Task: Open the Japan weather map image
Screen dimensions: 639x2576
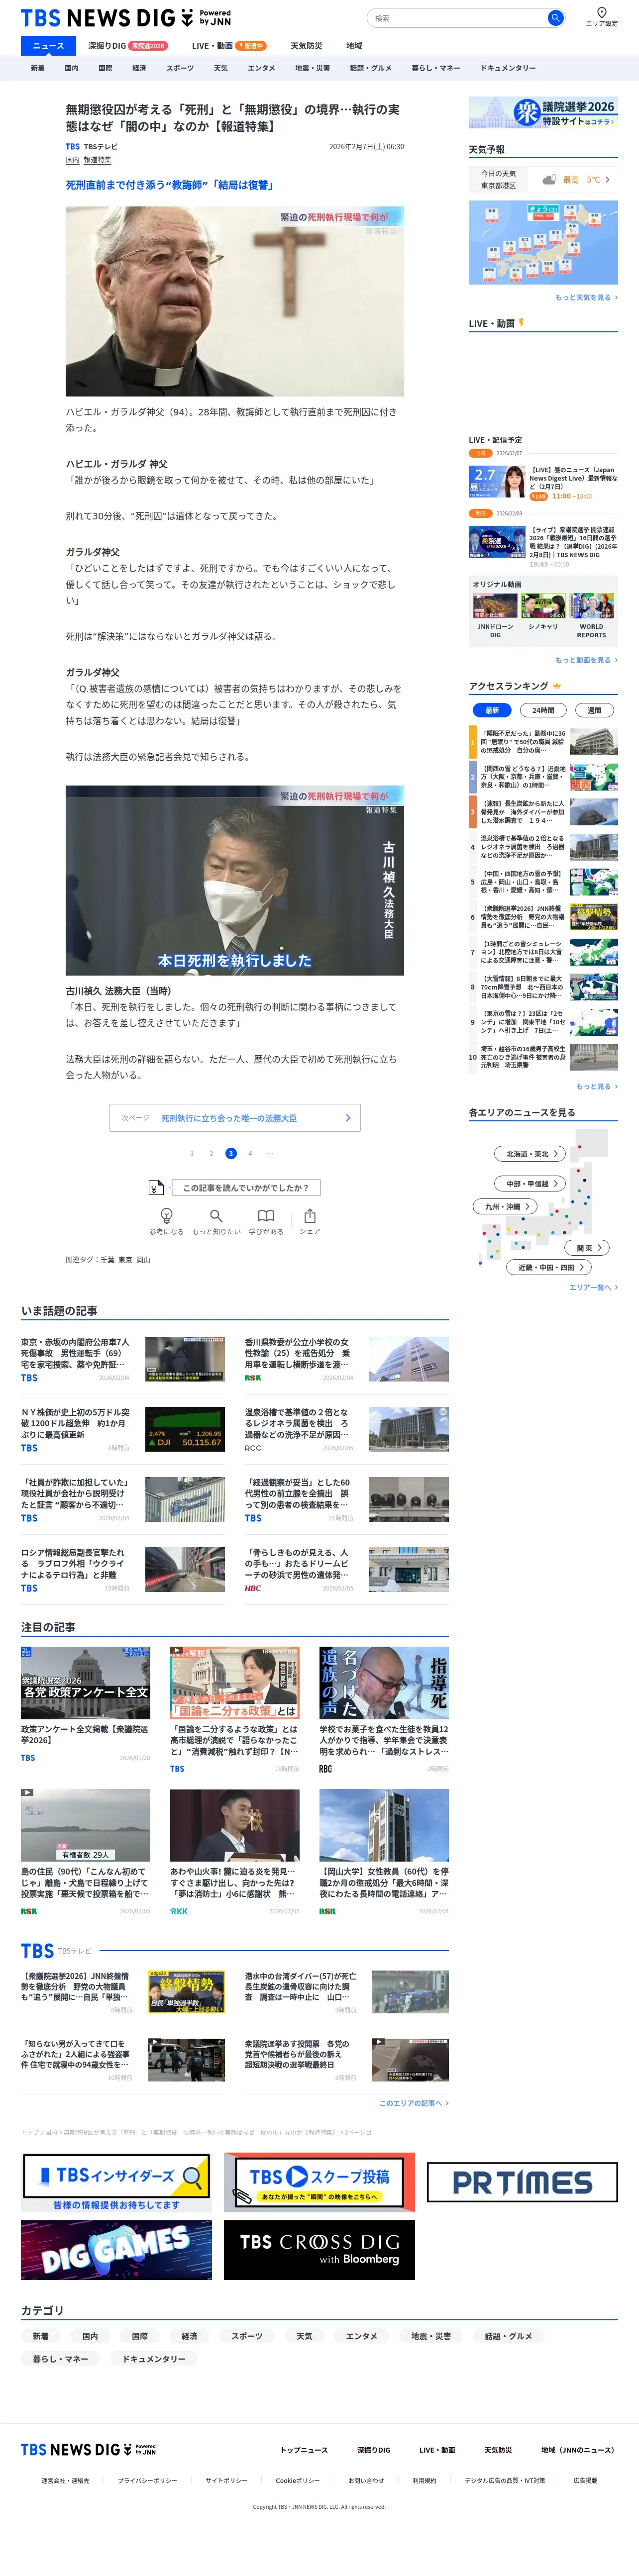Action: click(543, 242)
